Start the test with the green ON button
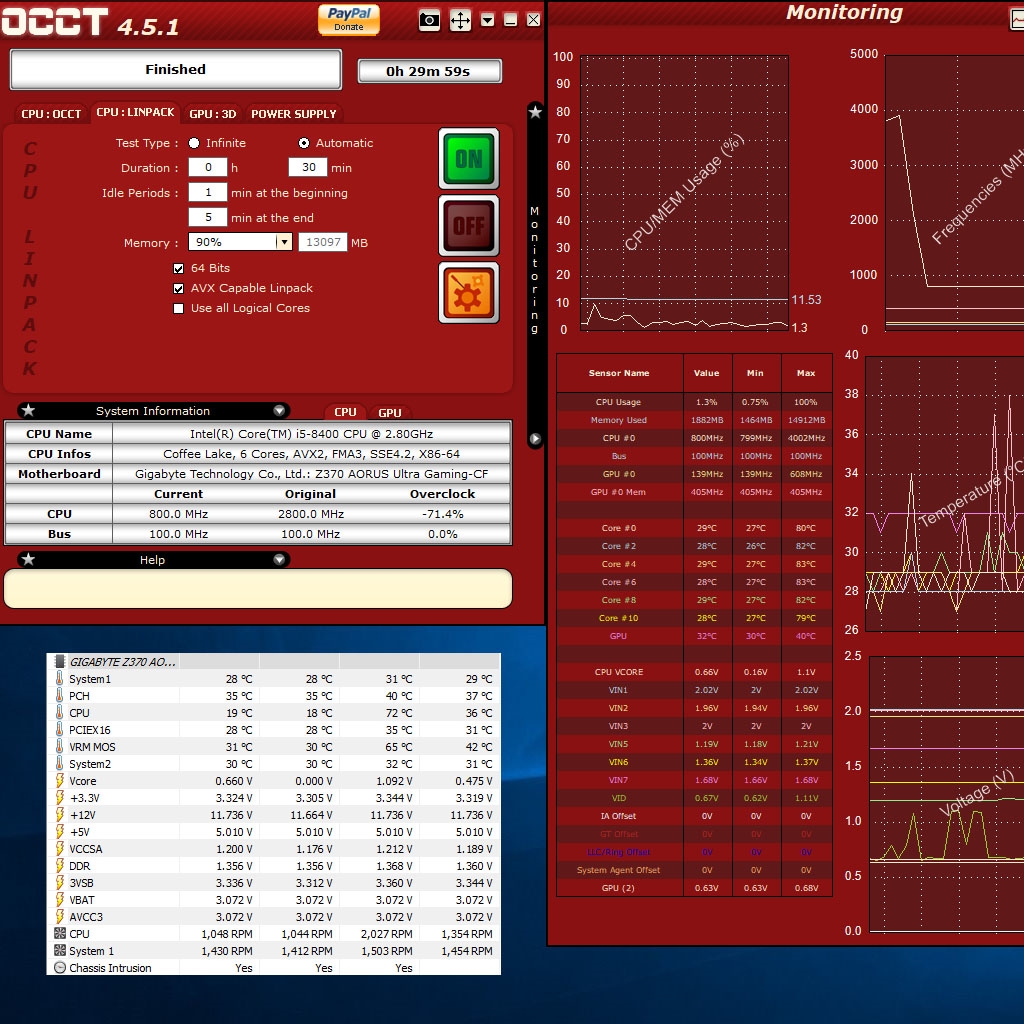 pyautogui.click(x=469, y=159)
